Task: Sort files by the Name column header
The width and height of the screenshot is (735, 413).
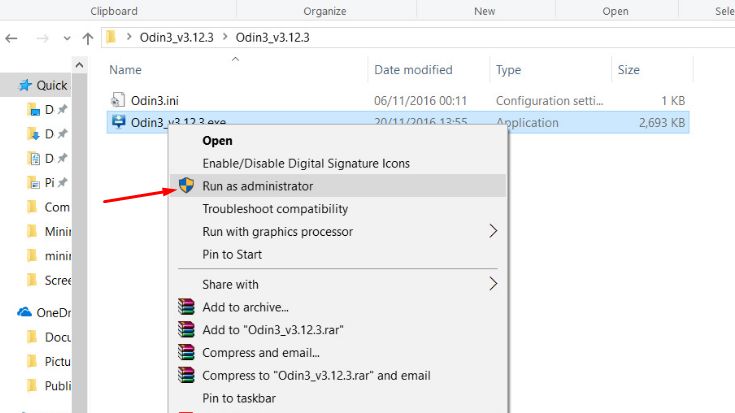Action: point(126,70)
